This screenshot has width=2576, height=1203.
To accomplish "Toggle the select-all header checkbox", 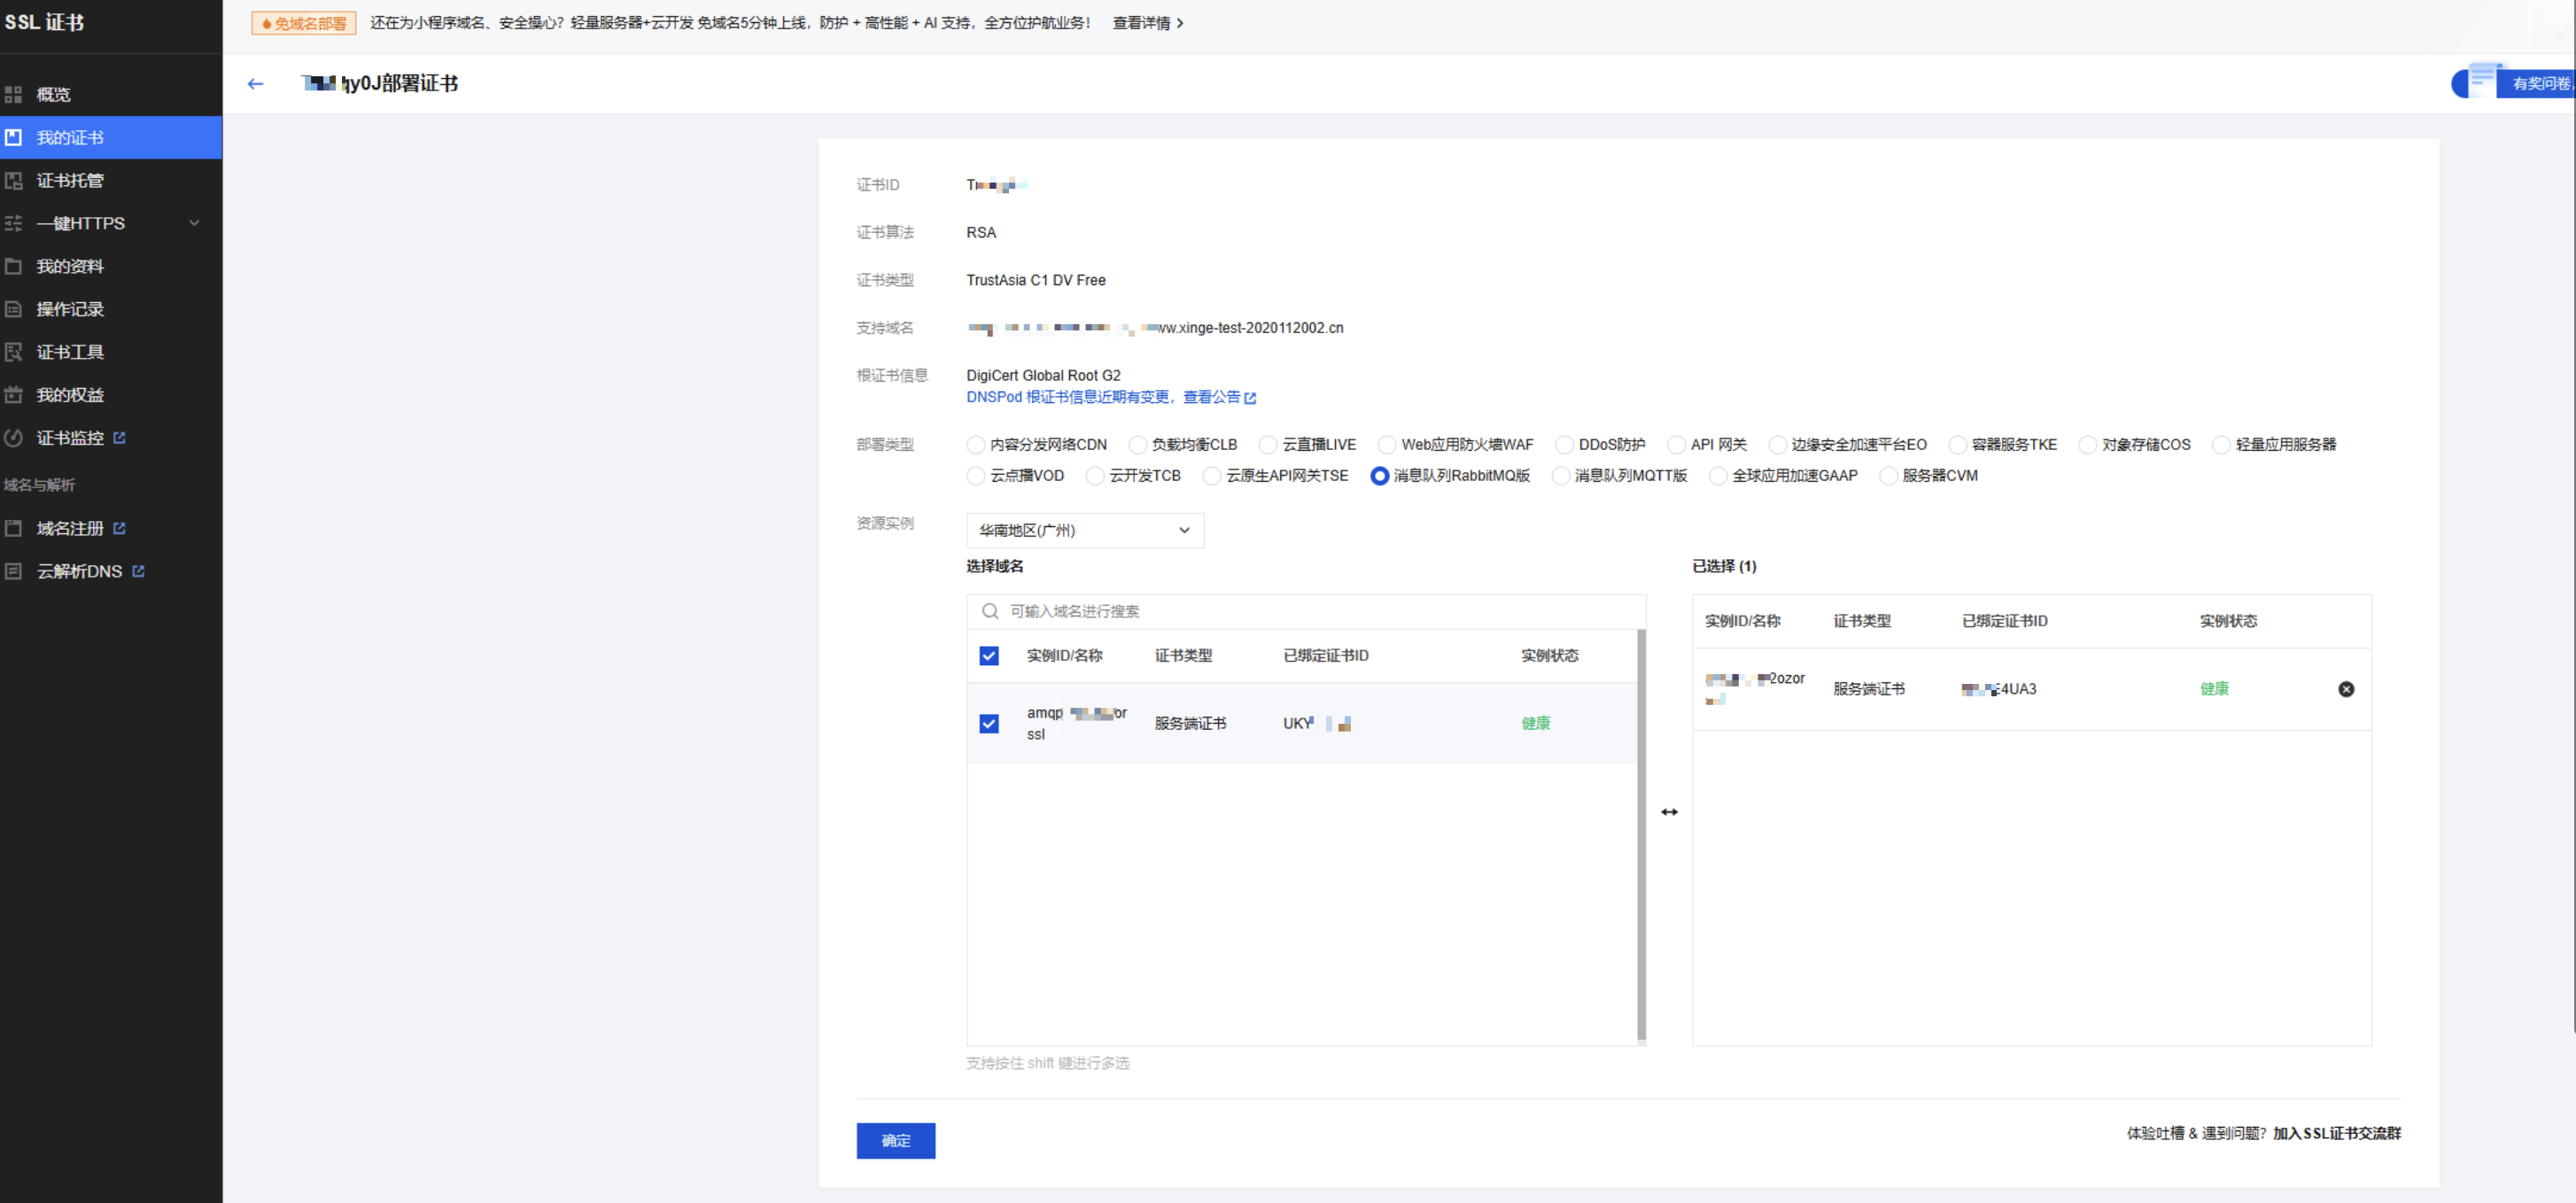I will [988, 656].
